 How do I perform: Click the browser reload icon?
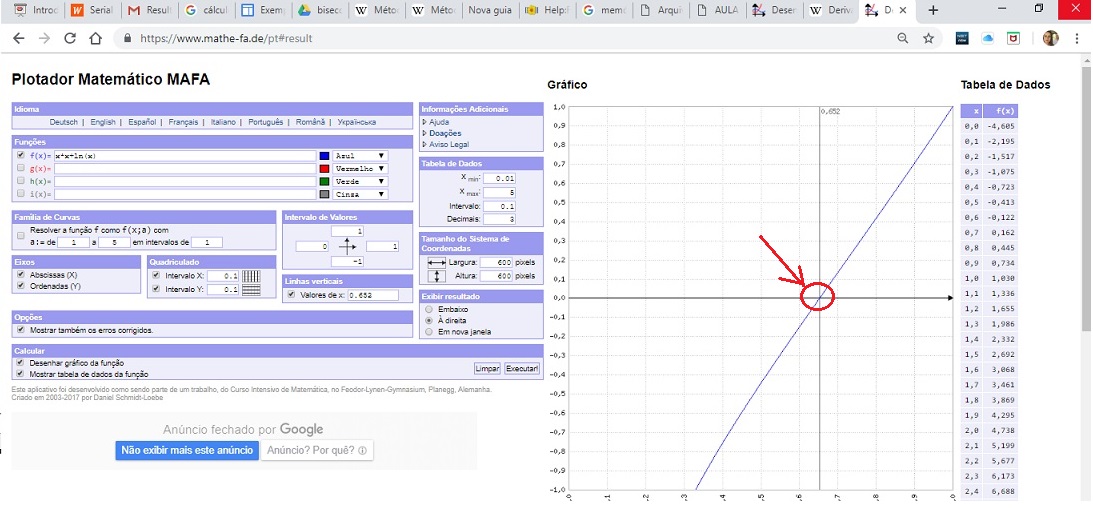tap(70, 39)
